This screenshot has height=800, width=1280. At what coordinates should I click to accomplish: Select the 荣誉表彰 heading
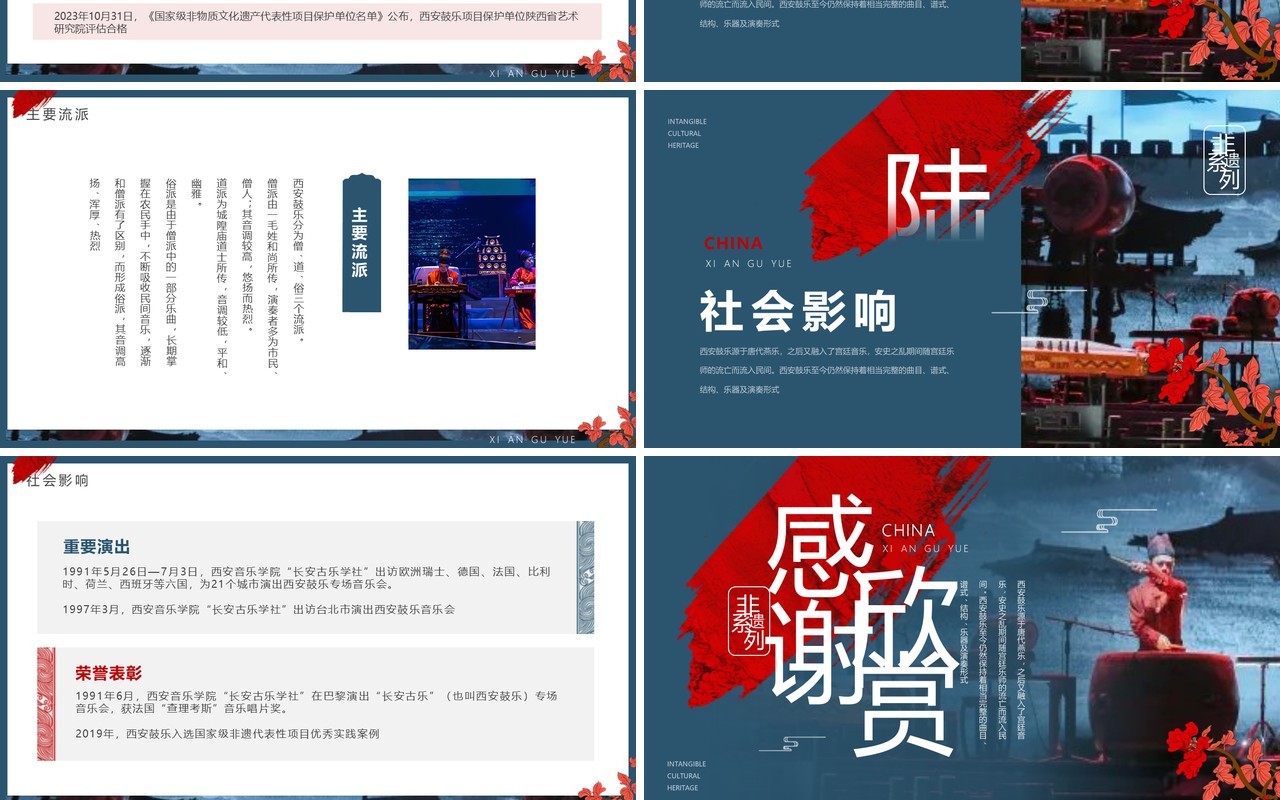pyautogui.click(x=109, y=673)
